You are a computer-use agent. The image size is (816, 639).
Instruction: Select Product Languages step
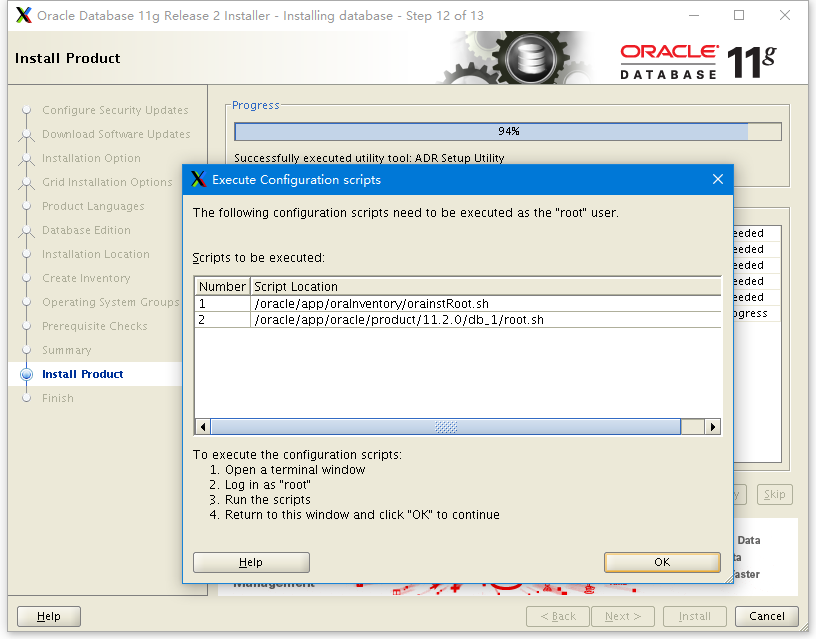coord(93,206)
